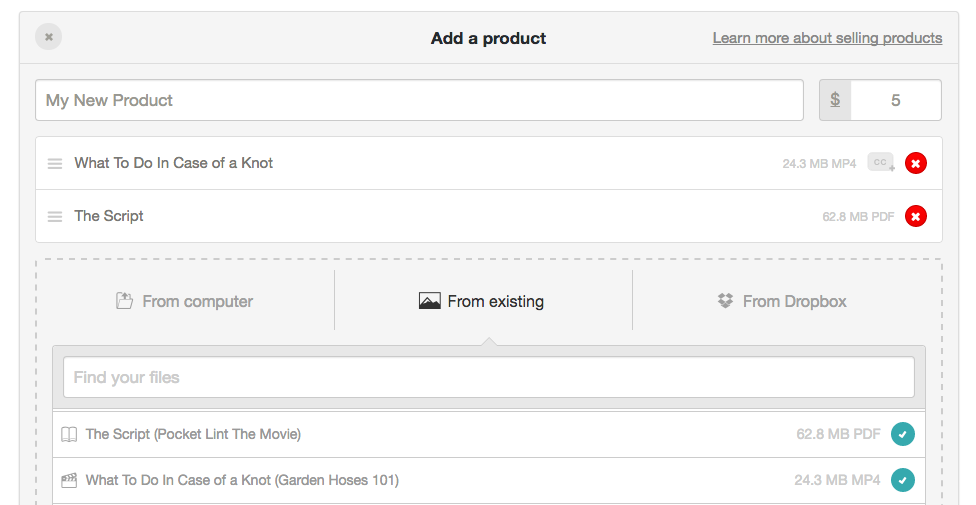Viewport: 976px width, 505px height.
Task: Click the dollar currency symbol selector
Action: [x=835, y=100]
